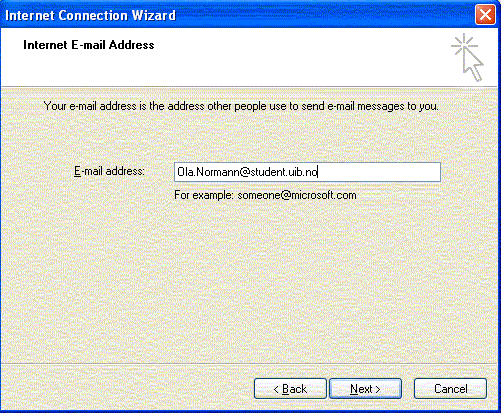The height and width of the screenshot is (415, 501).
Task: Click the Next button
Action: click(x=365, y=389)
